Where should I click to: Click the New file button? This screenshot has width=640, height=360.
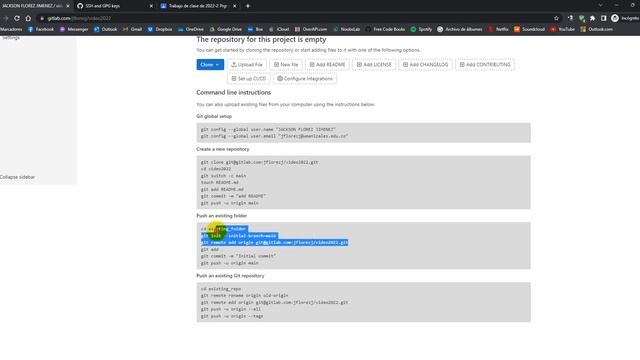(x=286, y=64)
